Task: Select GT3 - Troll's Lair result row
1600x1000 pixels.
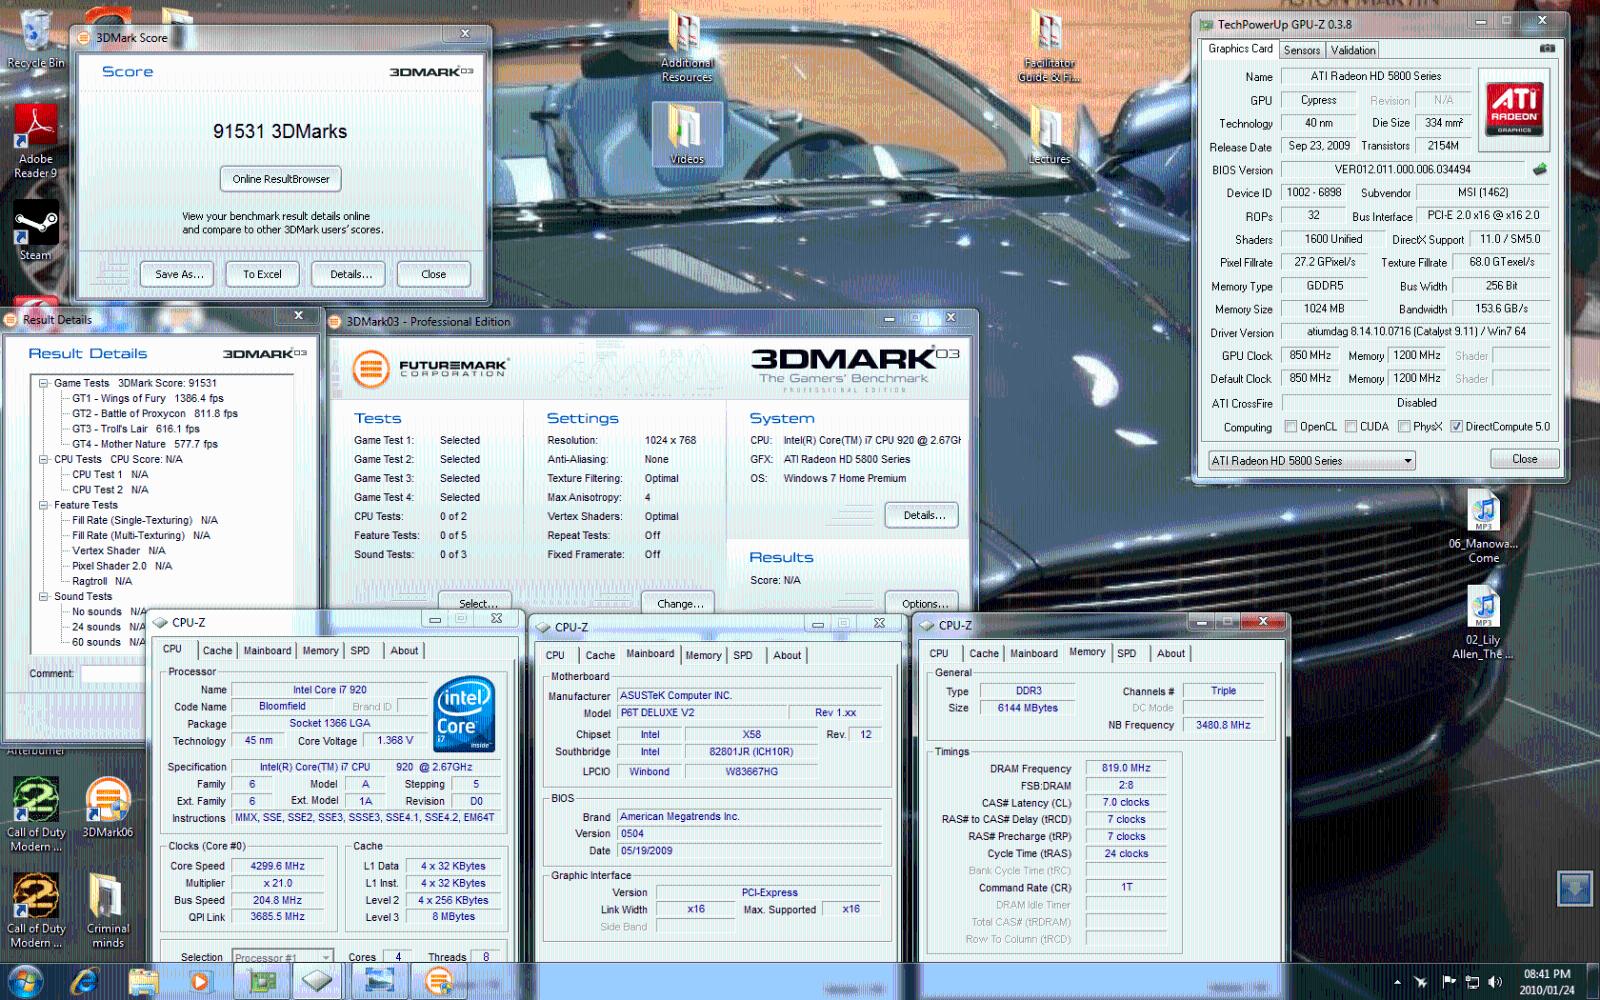Action: click(136, 429)
